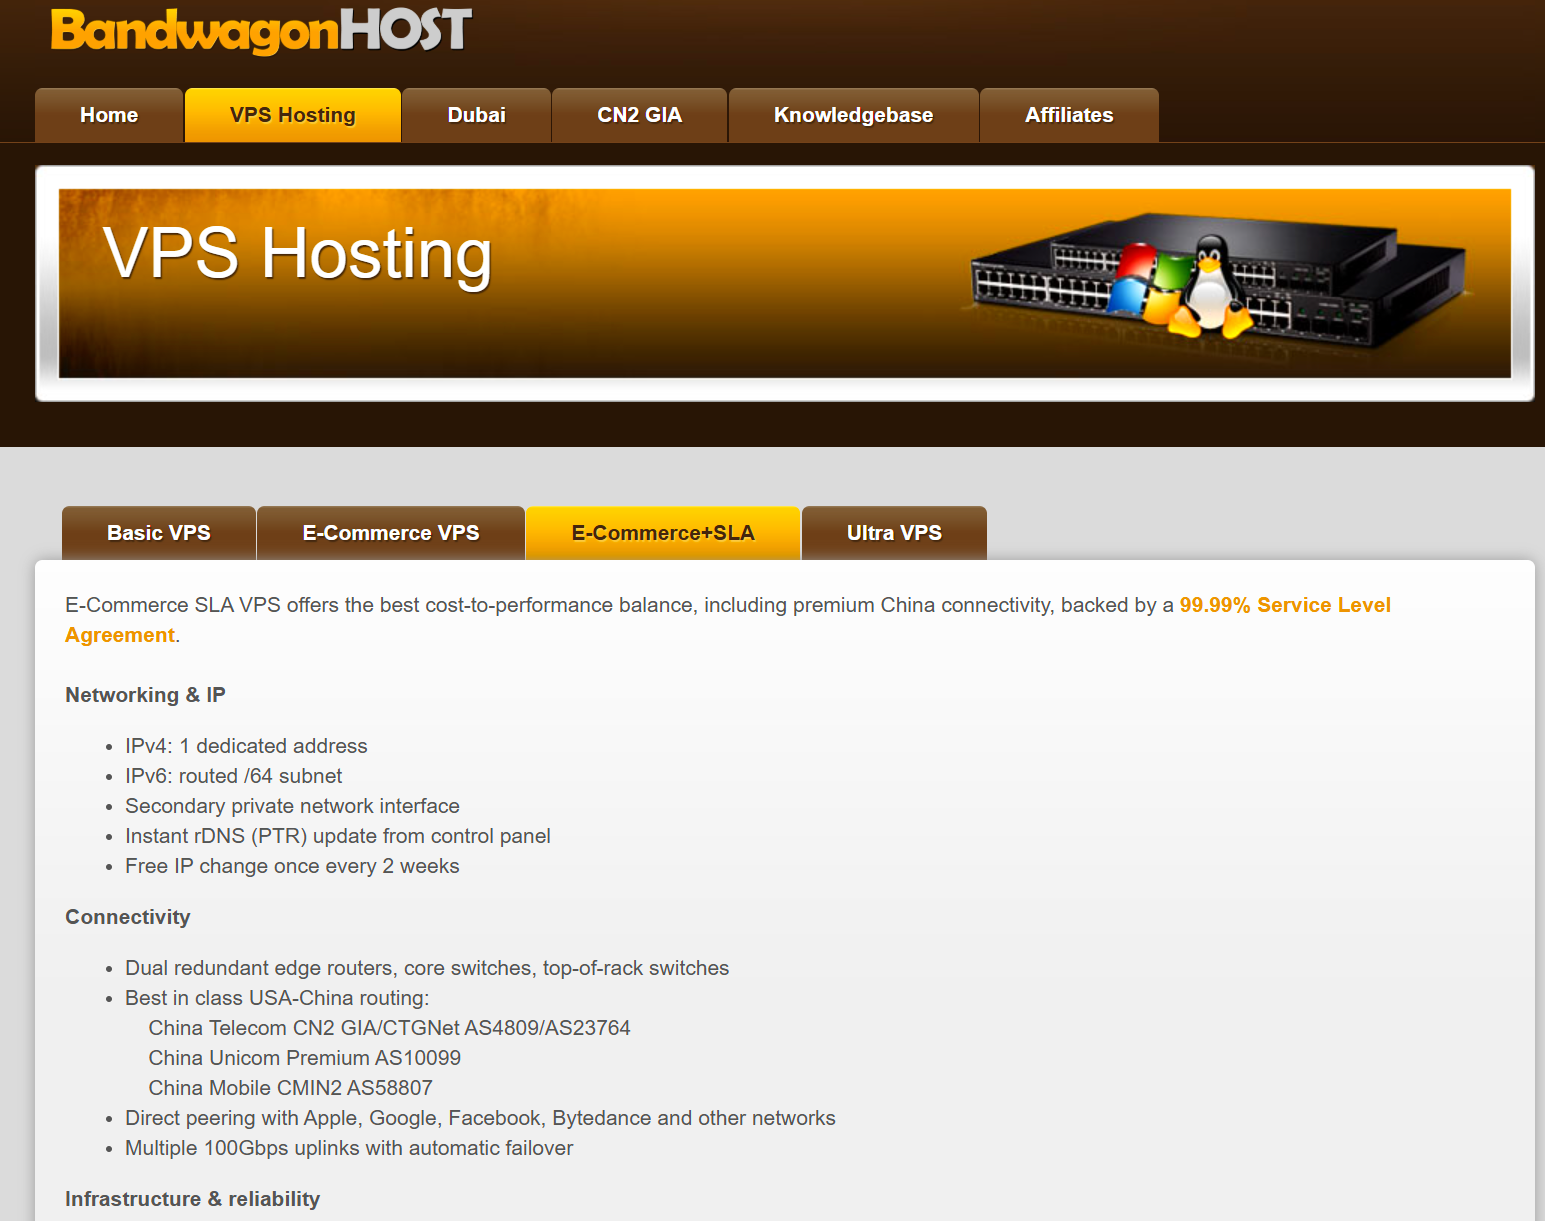Select the VPS Hosting navigation tab
This screenshot has width=1545, height=1221.
click(292, 115)
